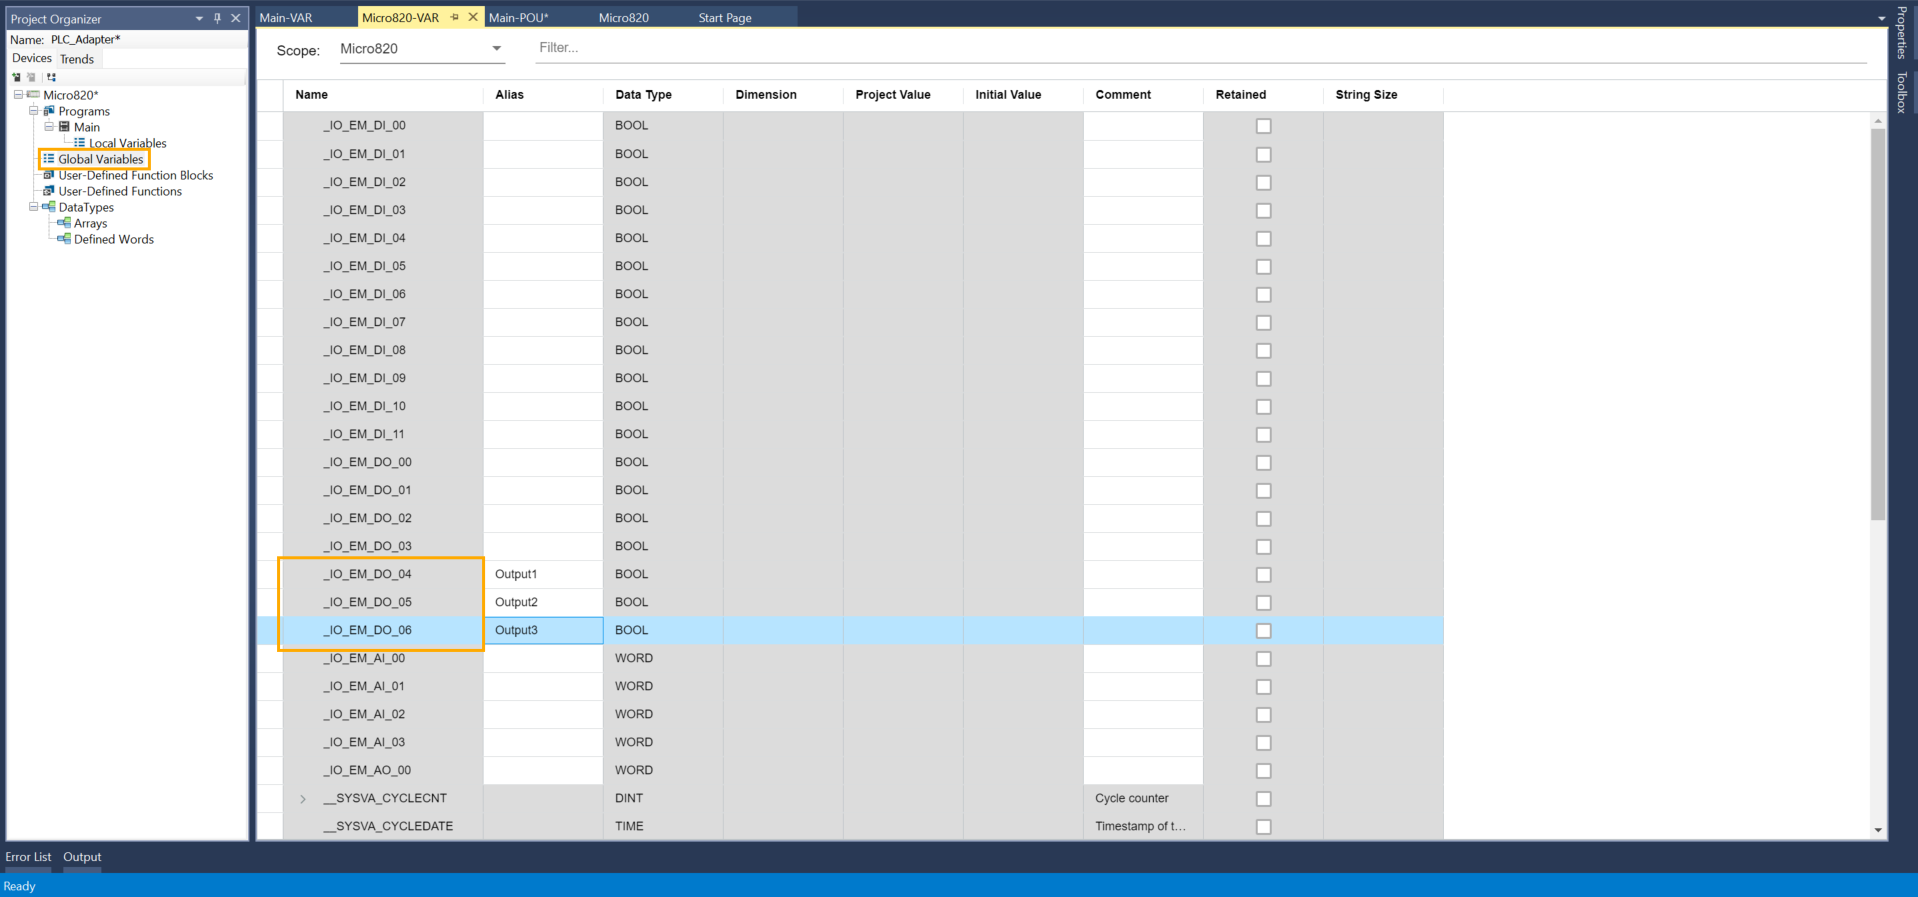Open the Toolbox side panel

click(1901, 92)
